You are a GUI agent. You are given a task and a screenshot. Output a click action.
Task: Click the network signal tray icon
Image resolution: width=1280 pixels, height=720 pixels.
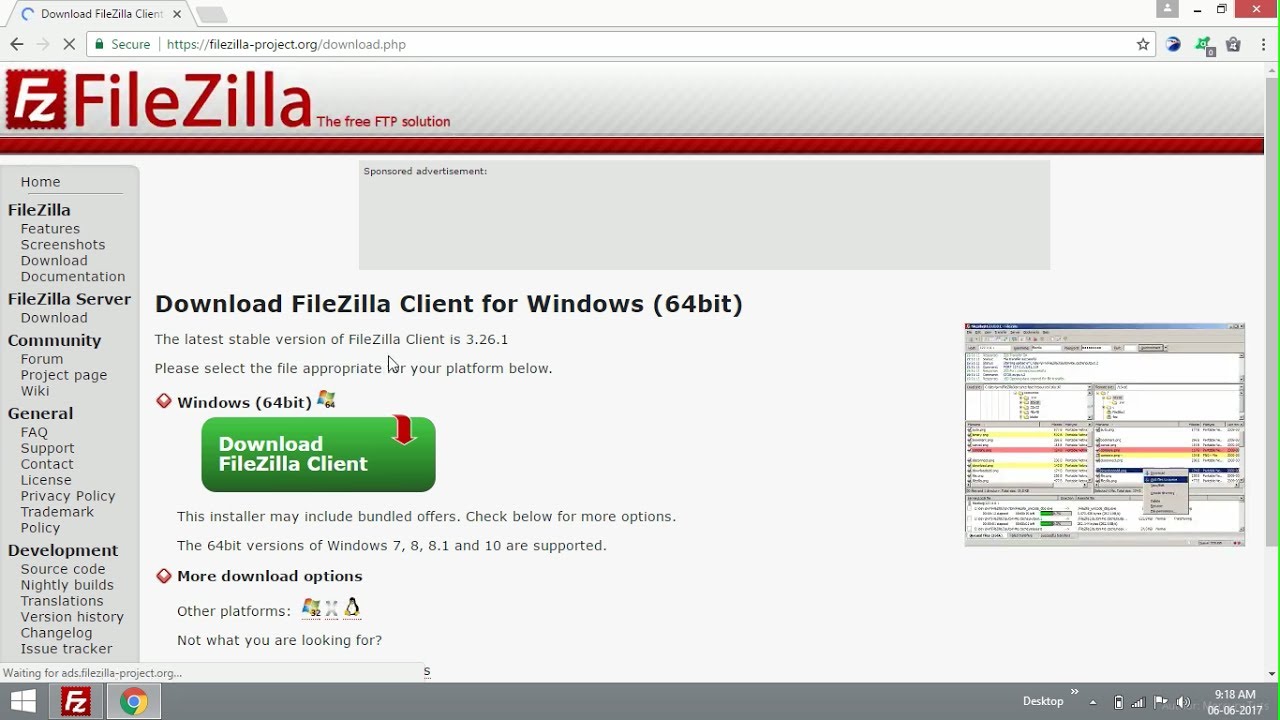click(x=1140, y=702)
